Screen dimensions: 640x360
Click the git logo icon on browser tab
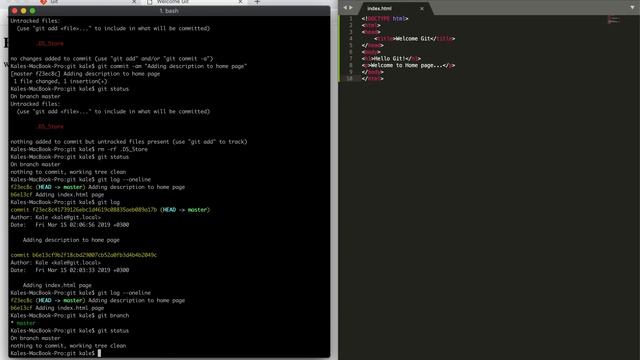pos(44,2)
